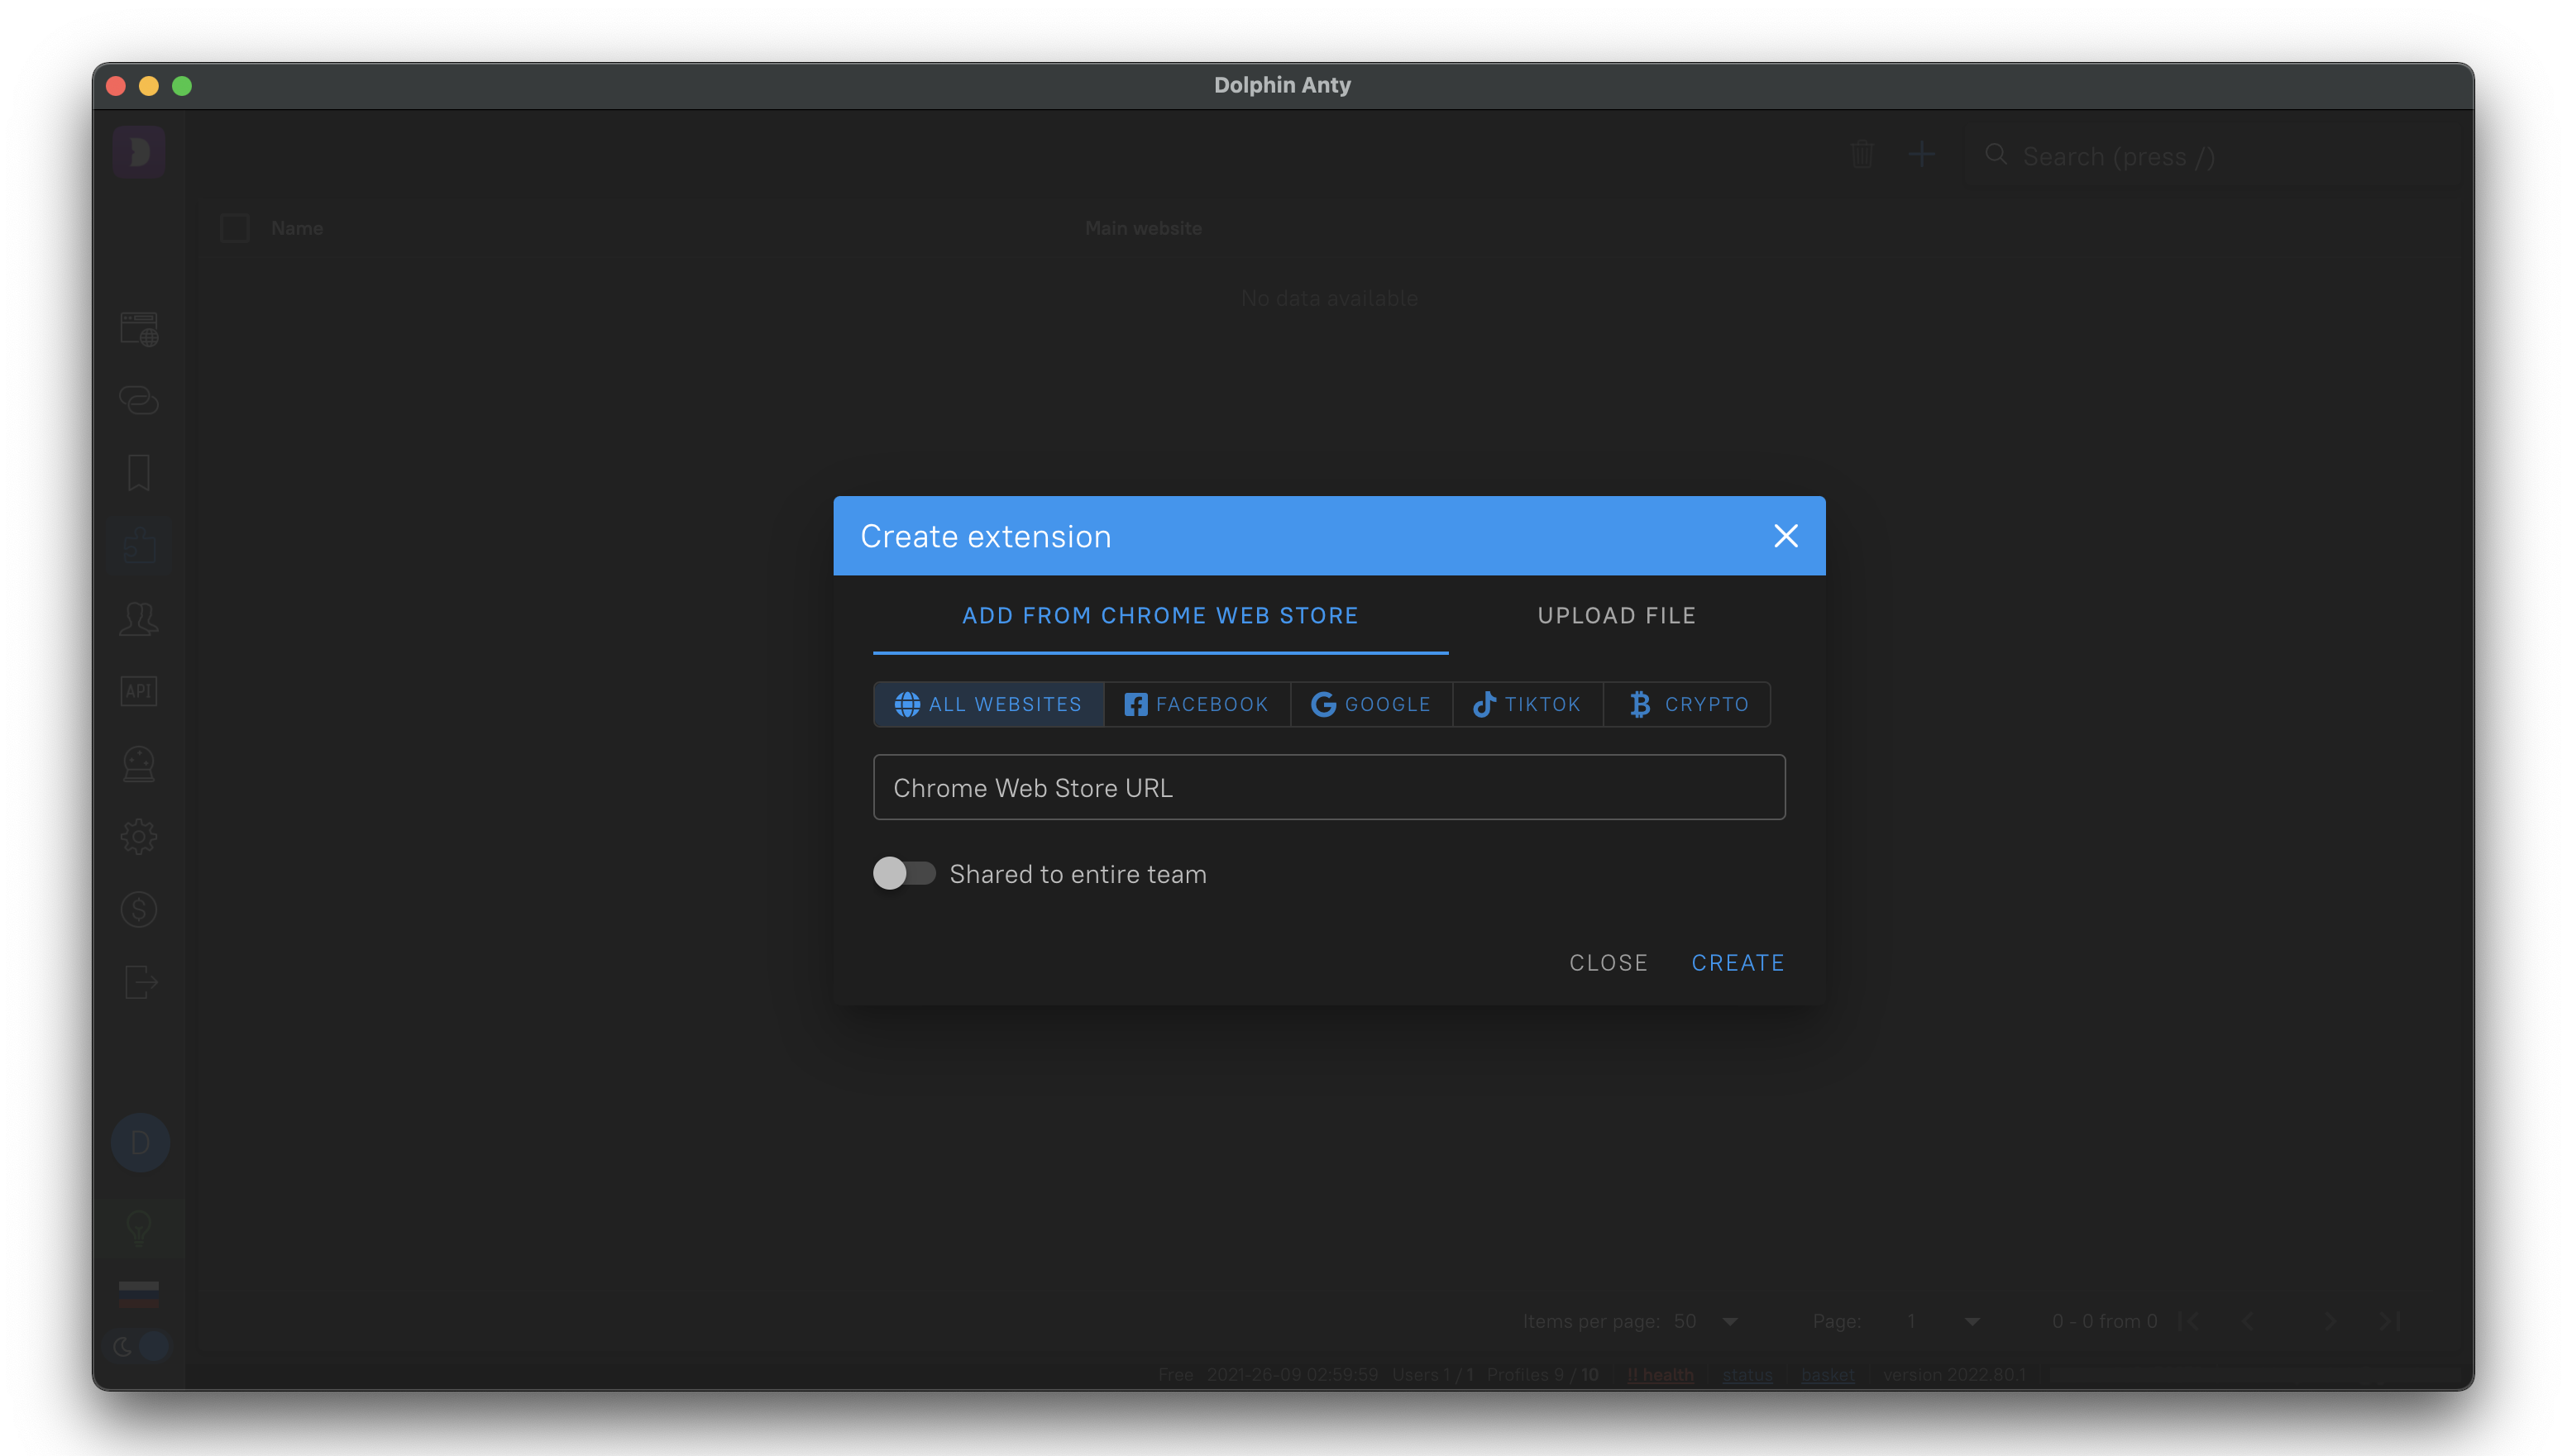The image size is (2567, 1456).
Task: Click the Chrome Web Store URL field
Action: pyautogui.click(x=1329, y=788)
